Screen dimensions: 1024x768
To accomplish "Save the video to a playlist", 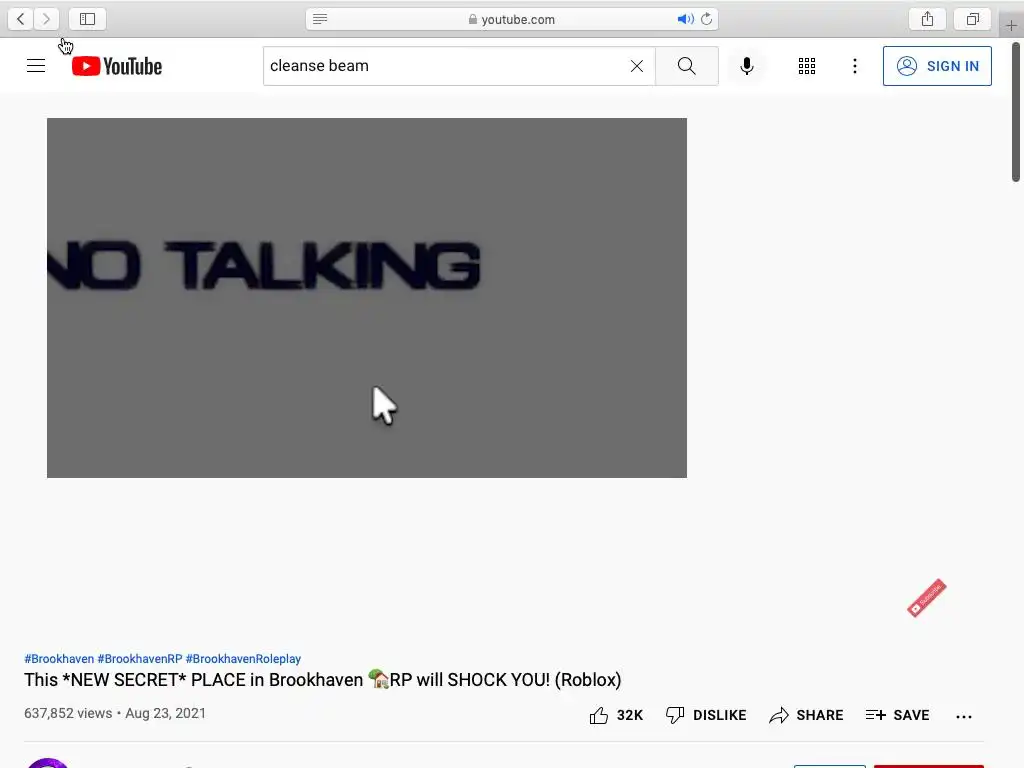I will pos(897,715).
